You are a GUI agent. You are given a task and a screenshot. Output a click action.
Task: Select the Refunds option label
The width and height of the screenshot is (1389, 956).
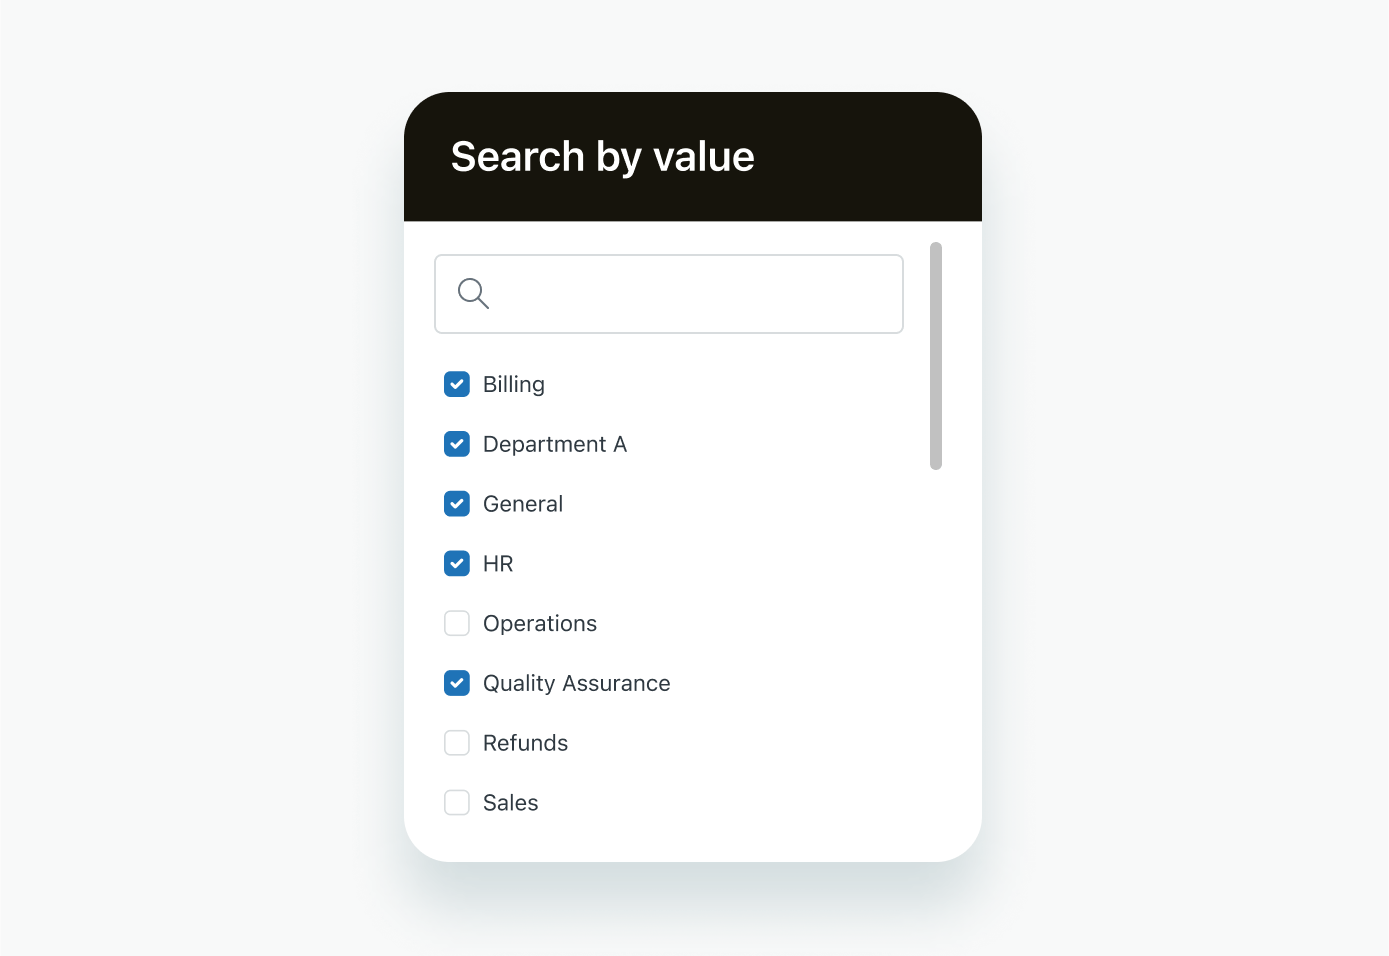click(525, 743)
